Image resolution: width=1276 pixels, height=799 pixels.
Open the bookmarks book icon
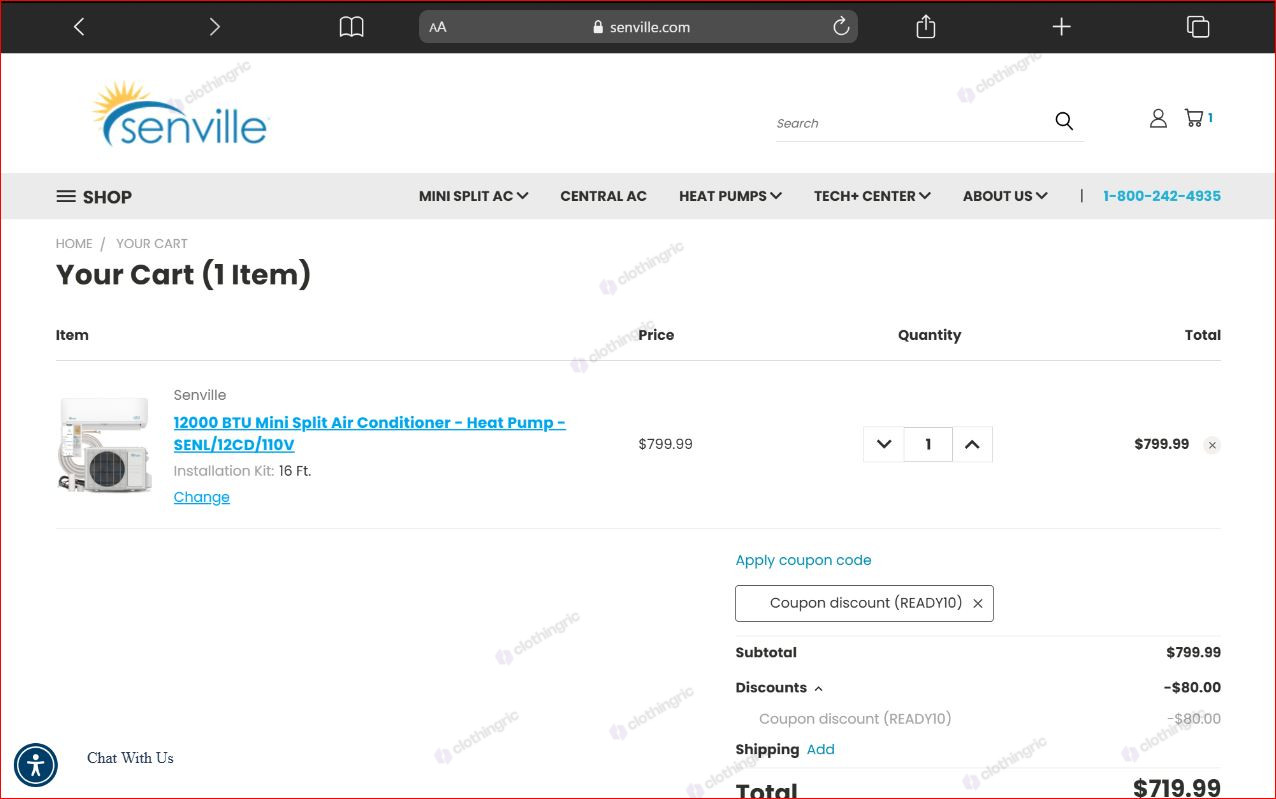click(x=351, y=27)
